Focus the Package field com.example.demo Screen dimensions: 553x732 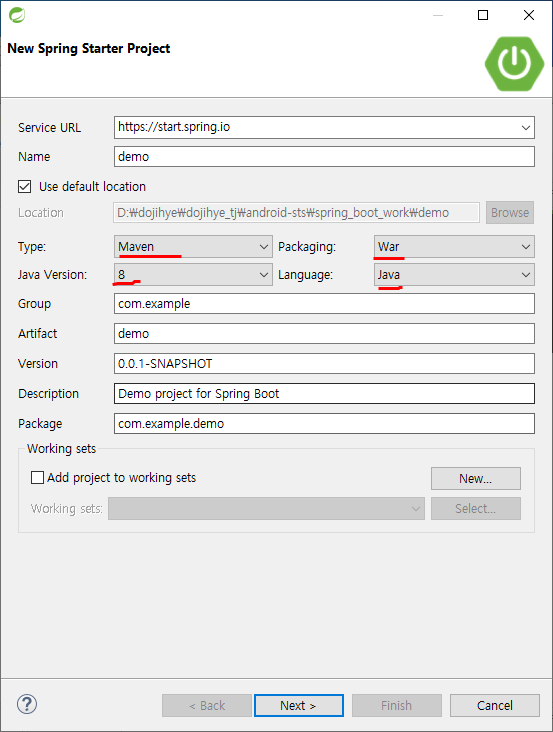click(x=324, y=423)
